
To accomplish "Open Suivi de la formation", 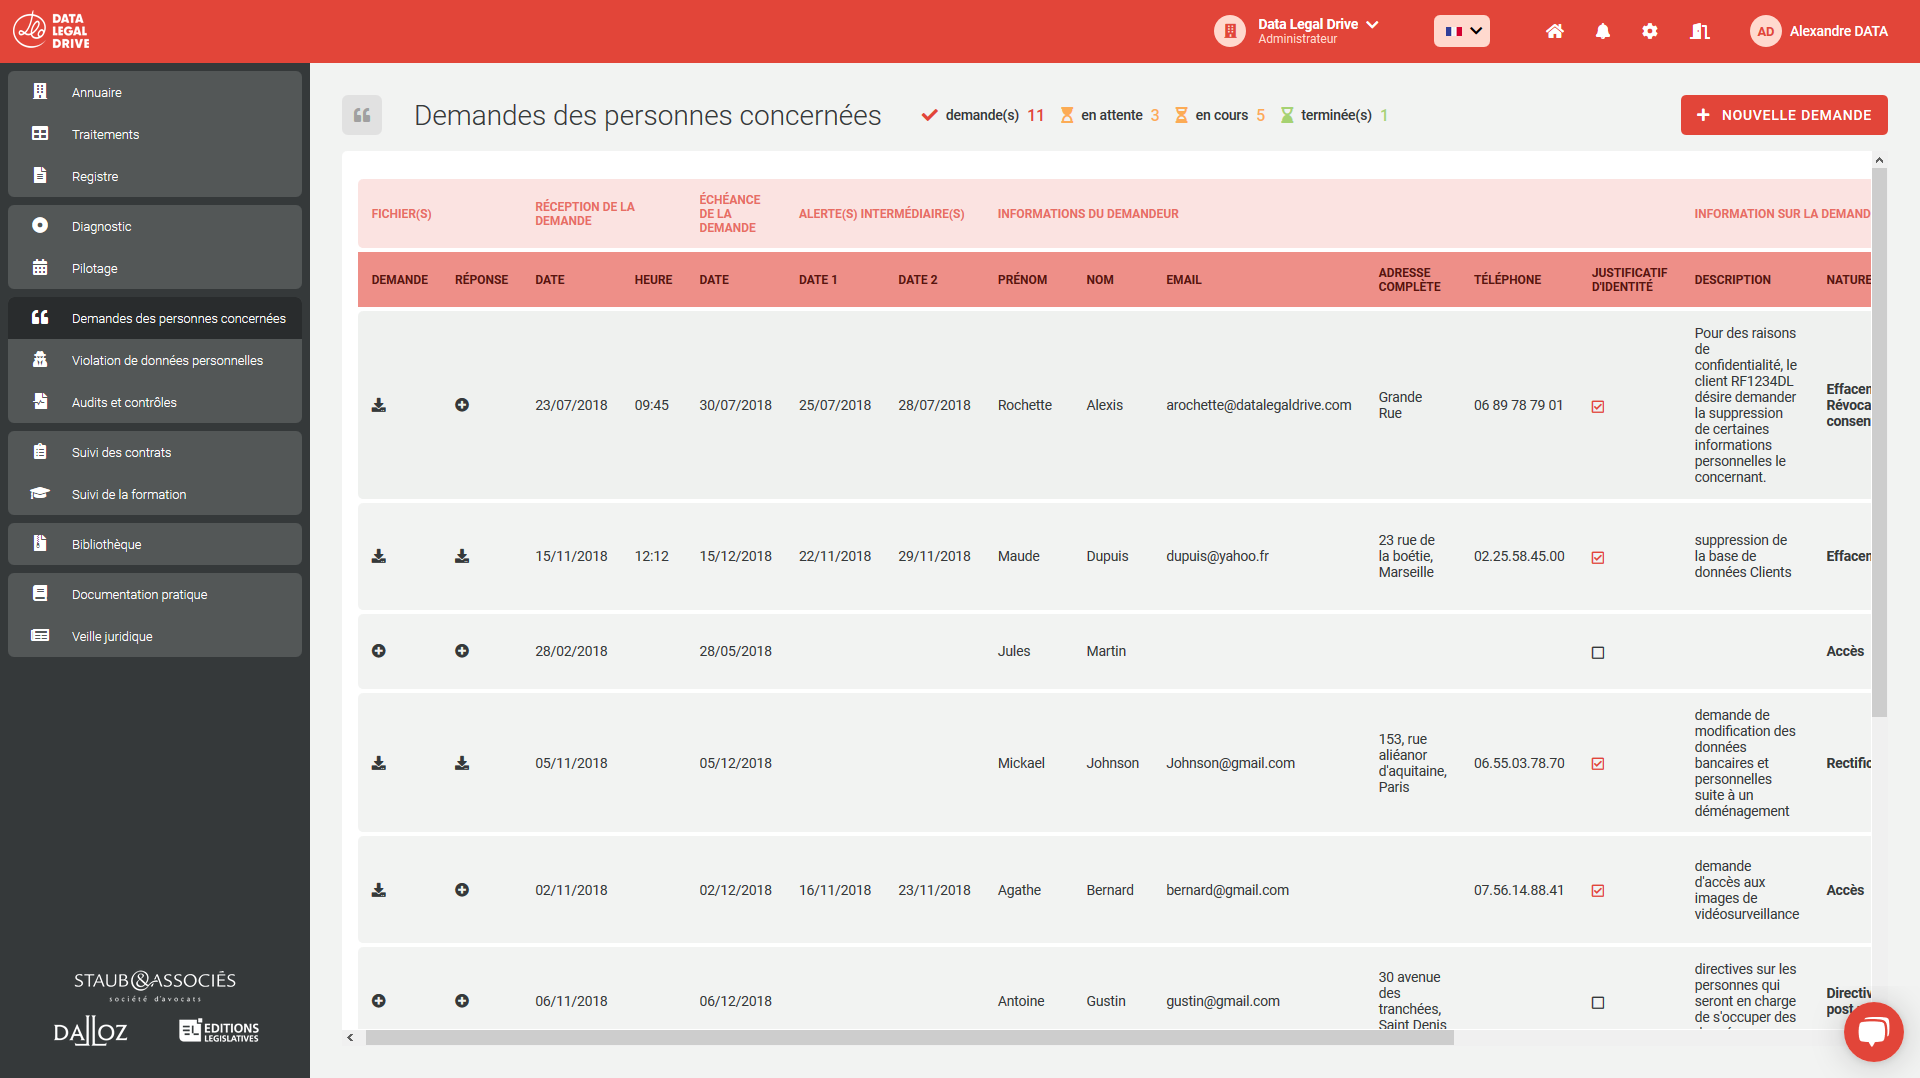I will point(155,494).
